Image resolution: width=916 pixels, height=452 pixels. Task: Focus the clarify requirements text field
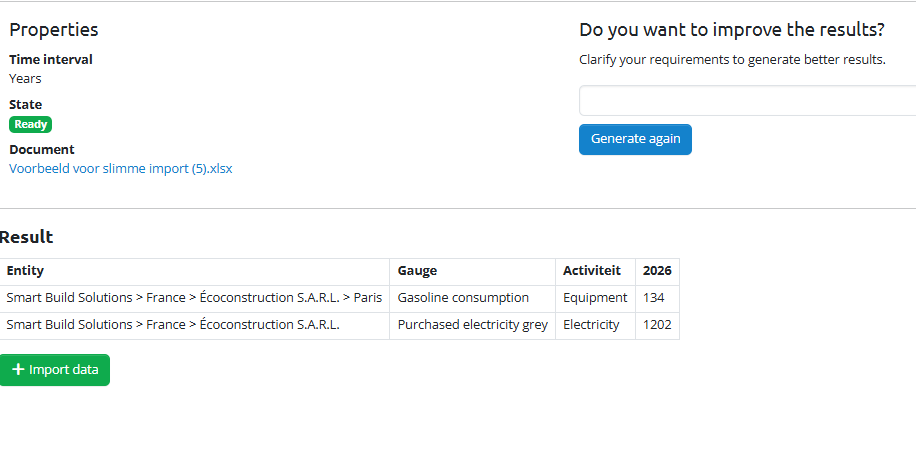(x=747, y=101)
